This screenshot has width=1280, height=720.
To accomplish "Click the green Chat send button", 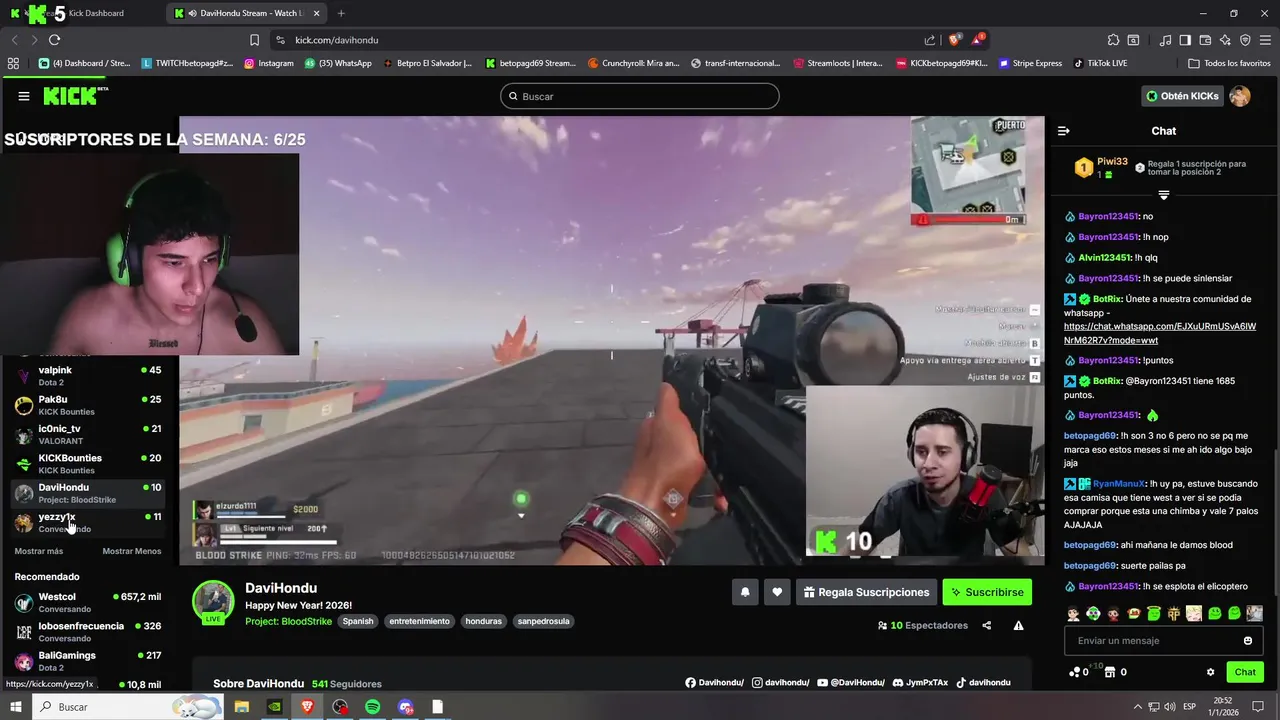I will tap(1245, 672).
